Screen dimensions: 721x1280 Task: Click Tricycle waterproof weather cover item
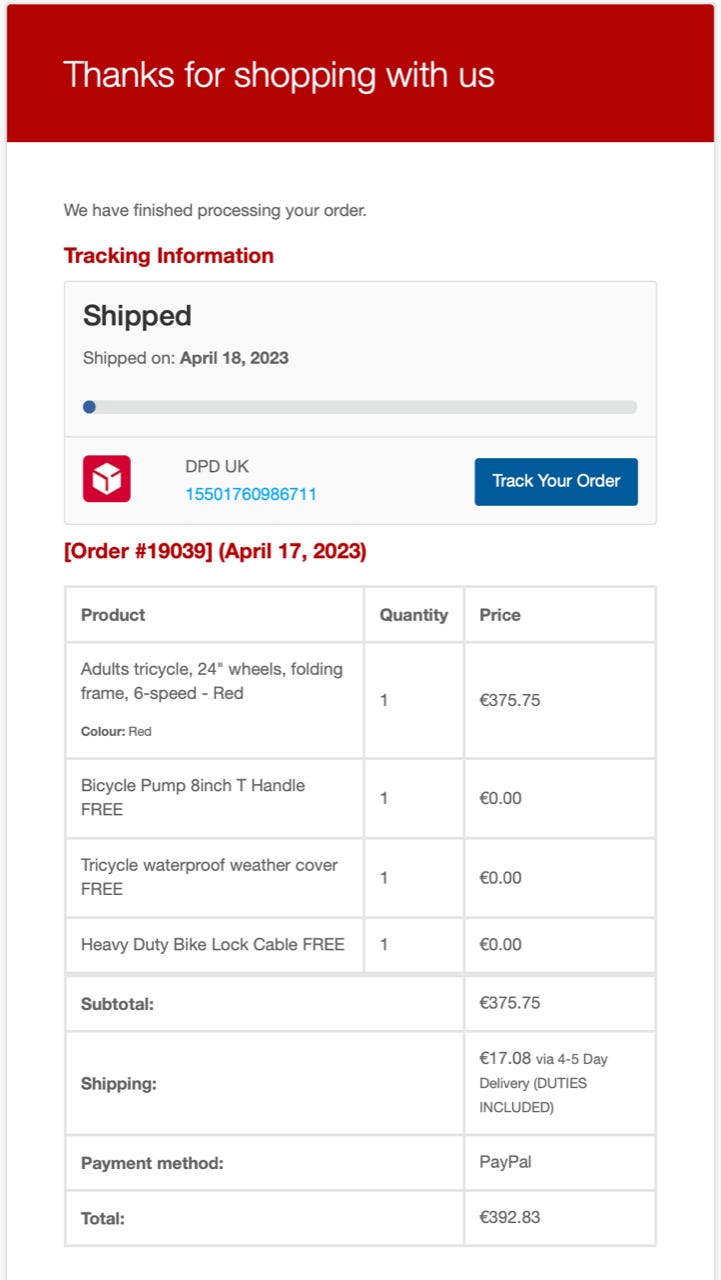209,876
